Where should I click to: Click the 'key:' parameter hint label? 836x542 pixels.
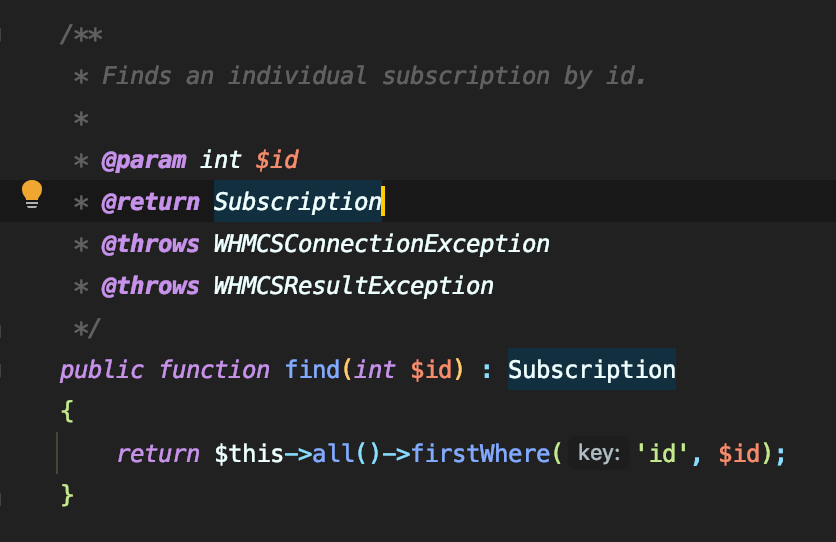(x=600, y=454)
